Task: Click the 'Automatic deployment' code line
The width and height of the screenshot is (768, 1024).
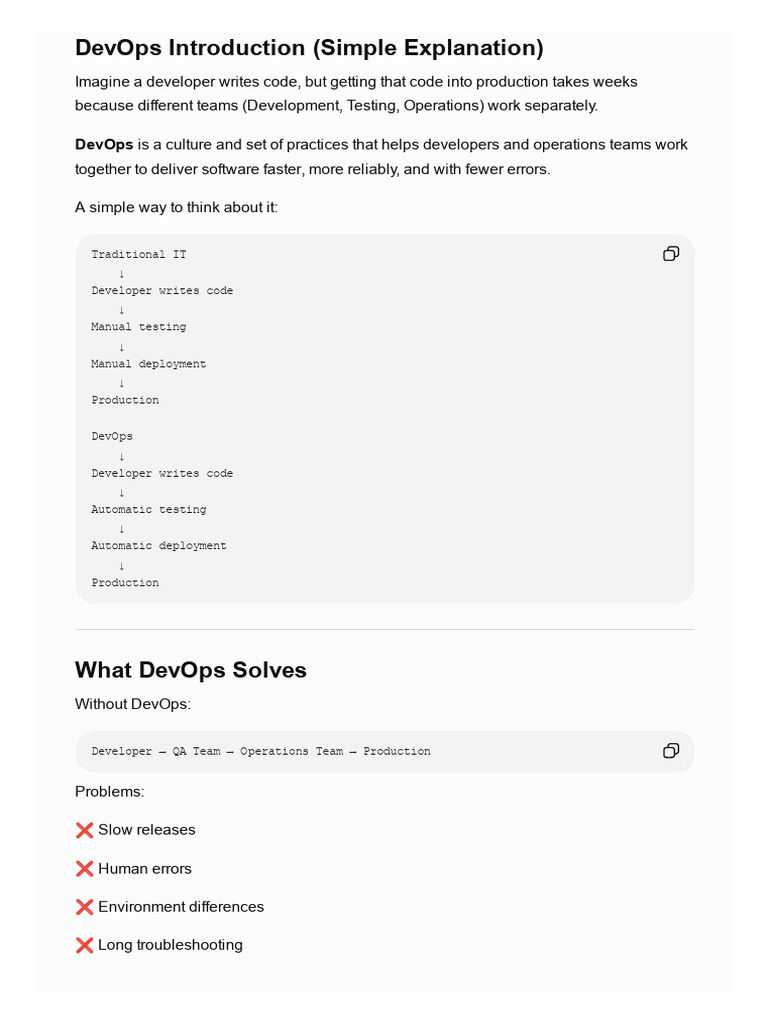Action: click(x=159, y=545)
